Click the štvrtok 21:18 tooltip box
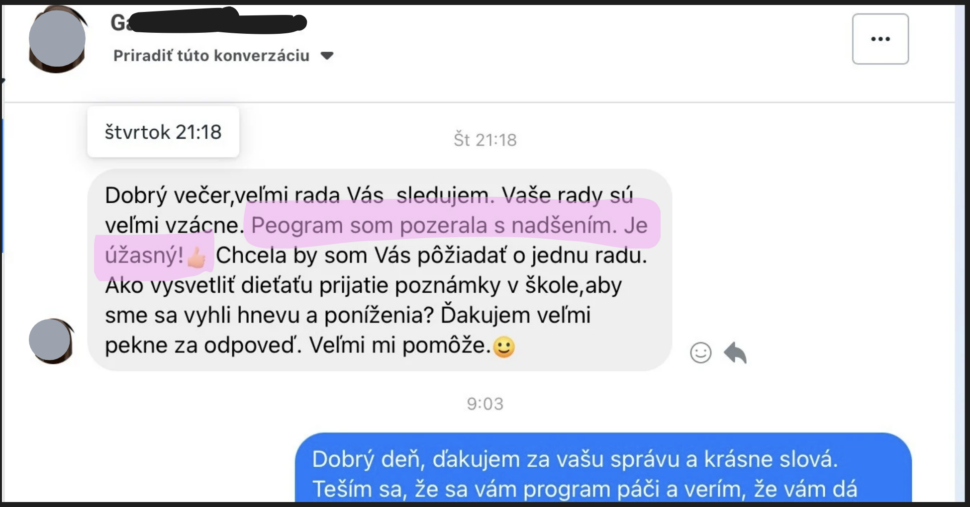Viewport: 970px width, 507px height. (x=163, y=132)
